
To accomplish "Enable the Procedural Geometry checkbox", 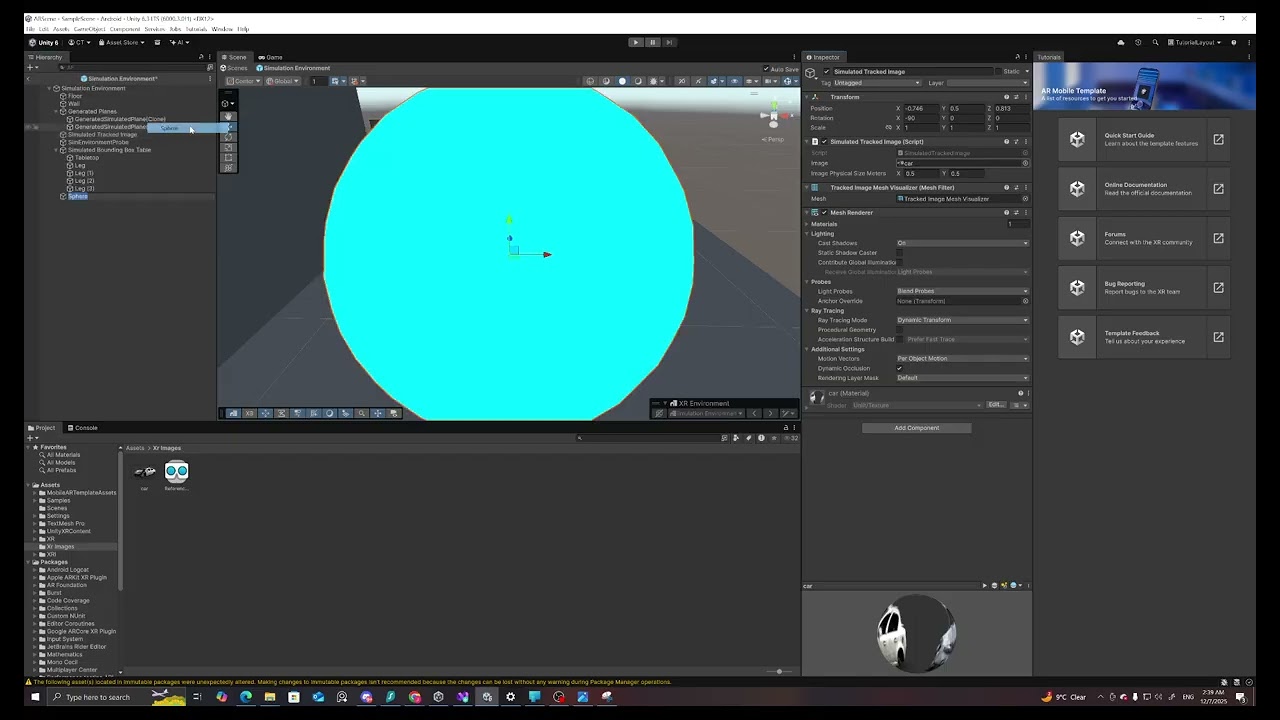I will point(900,330).
